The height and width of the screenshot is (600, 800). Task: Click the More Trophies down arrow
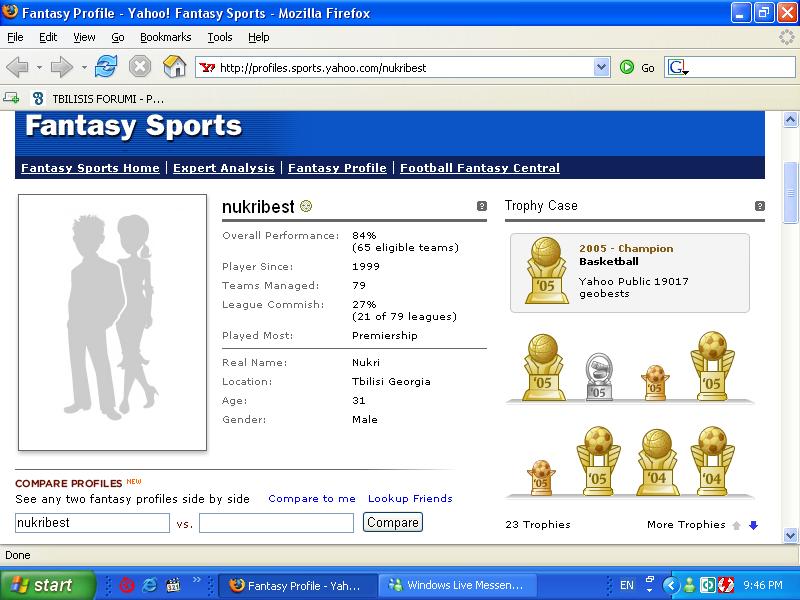[754, 526]
